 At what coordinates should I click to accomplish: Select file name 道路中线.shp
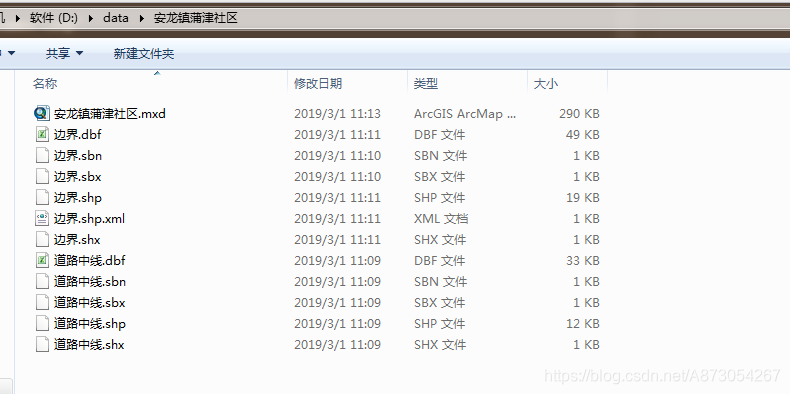[x=90, y=323]
